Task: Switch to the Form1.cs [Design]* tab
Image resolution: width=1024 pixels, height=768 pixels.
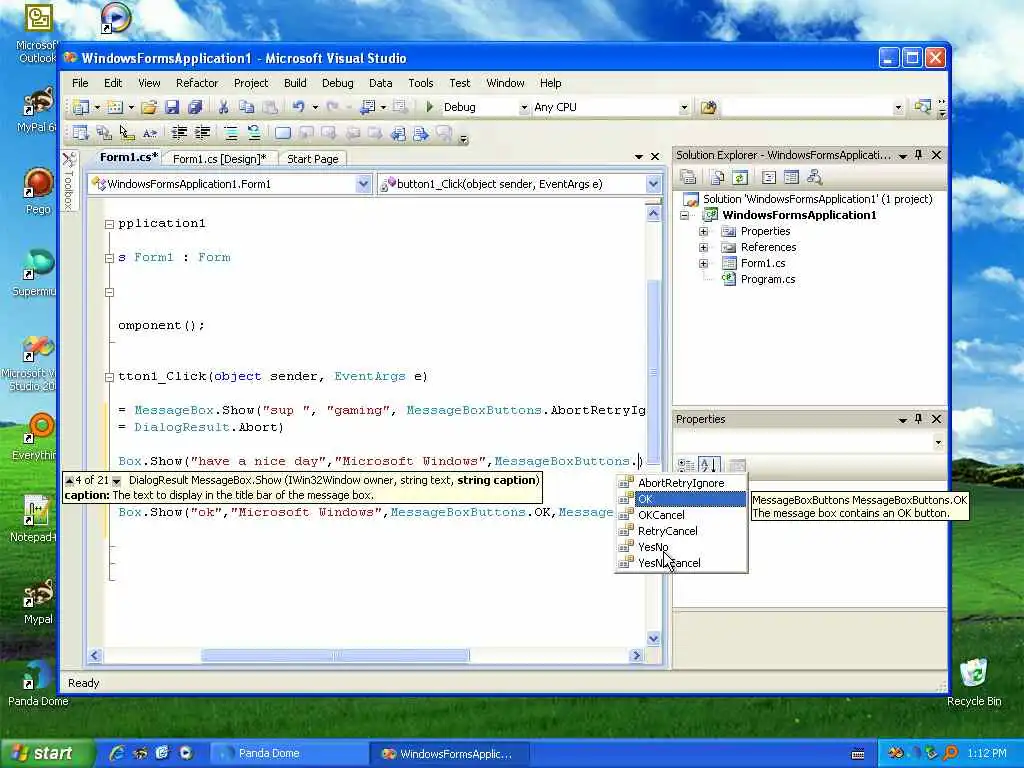Action: 219,159
